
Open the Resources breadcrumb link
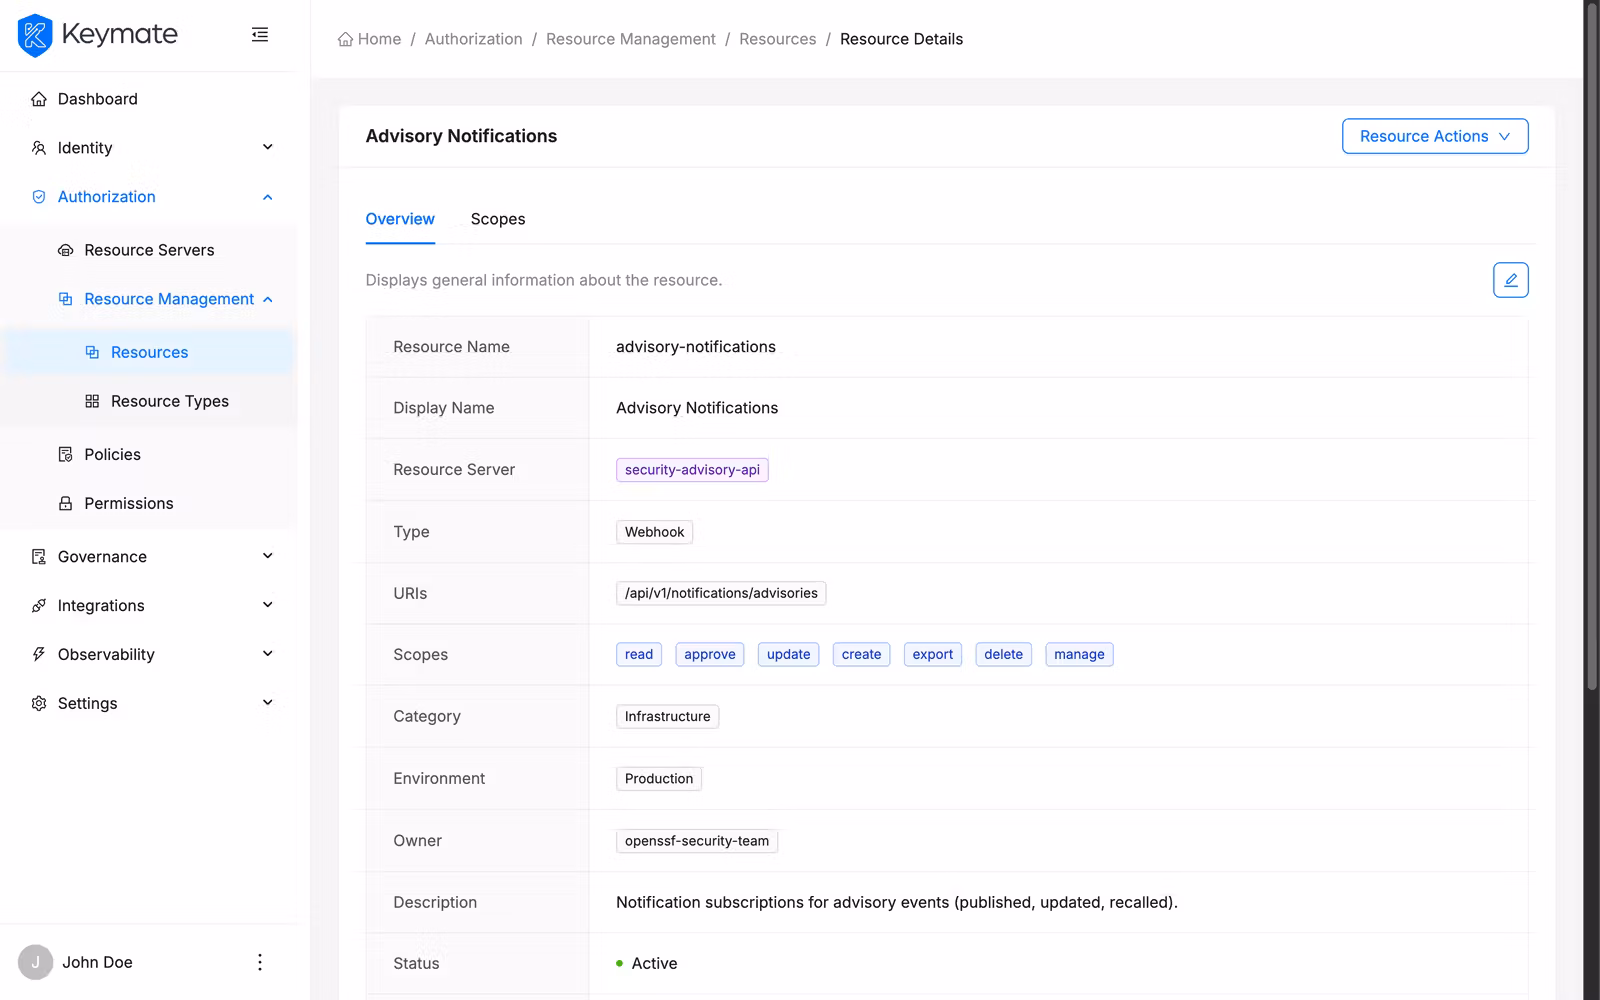pos(777,38)
